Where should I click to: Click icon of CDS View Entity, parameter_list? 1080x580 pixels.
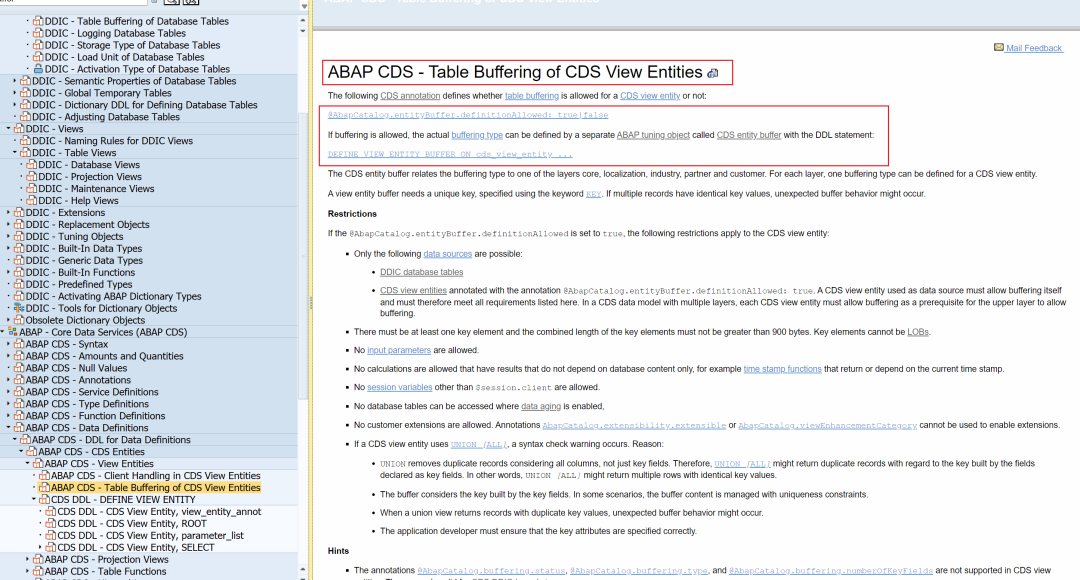tap(50, 536)
